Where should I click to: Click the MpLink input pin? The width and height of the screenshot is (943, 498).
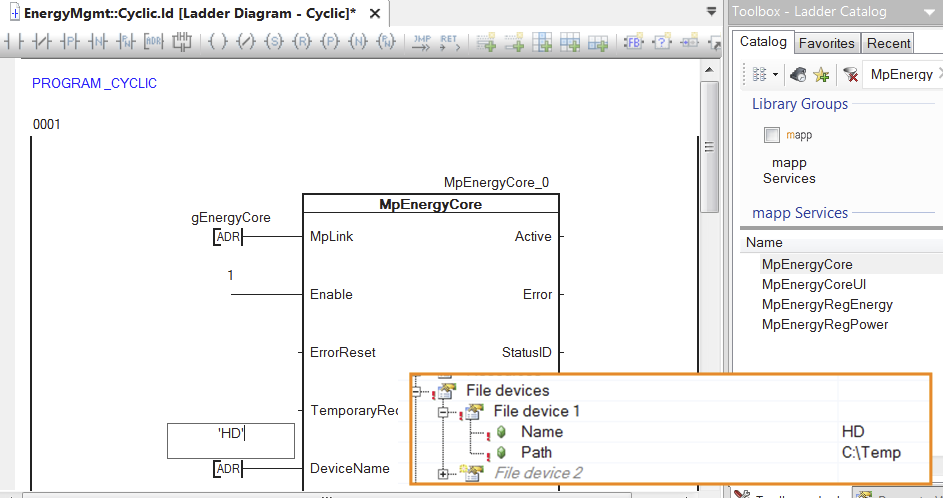click(331, 236)
